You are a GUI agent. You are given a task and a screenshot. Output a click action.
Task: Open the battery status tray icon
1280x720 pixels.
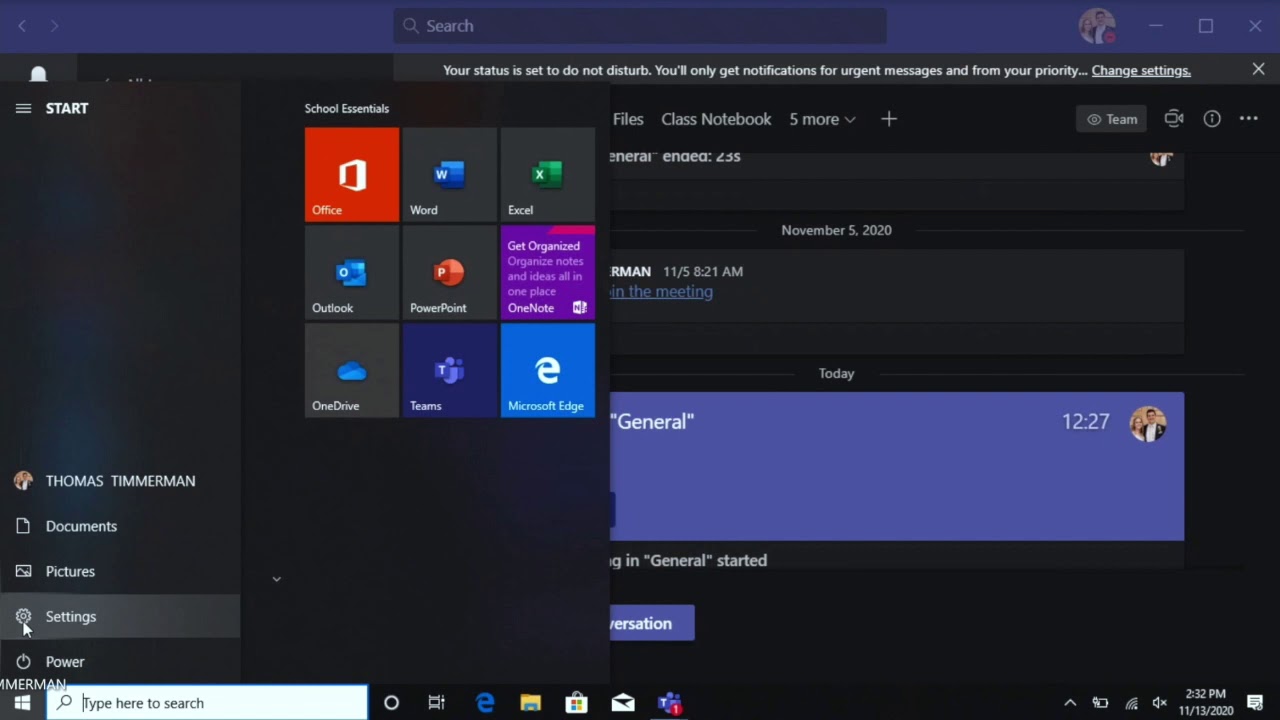1100,703
